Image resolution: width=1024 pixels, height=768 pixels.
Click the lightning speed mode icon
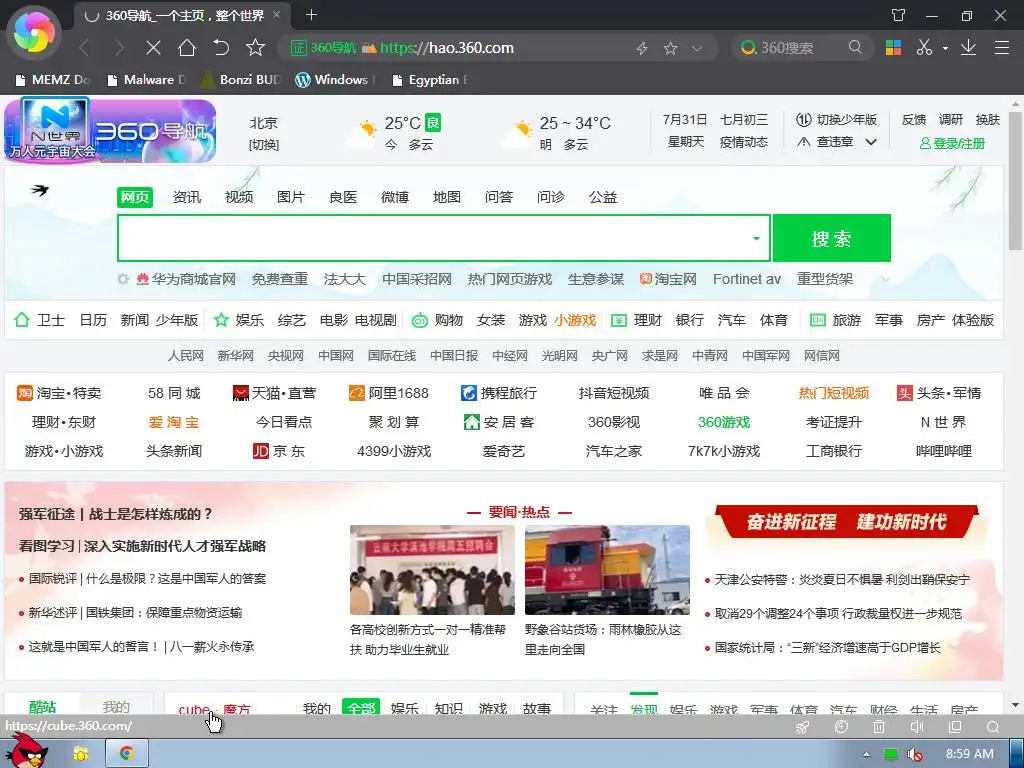[642, 48]
